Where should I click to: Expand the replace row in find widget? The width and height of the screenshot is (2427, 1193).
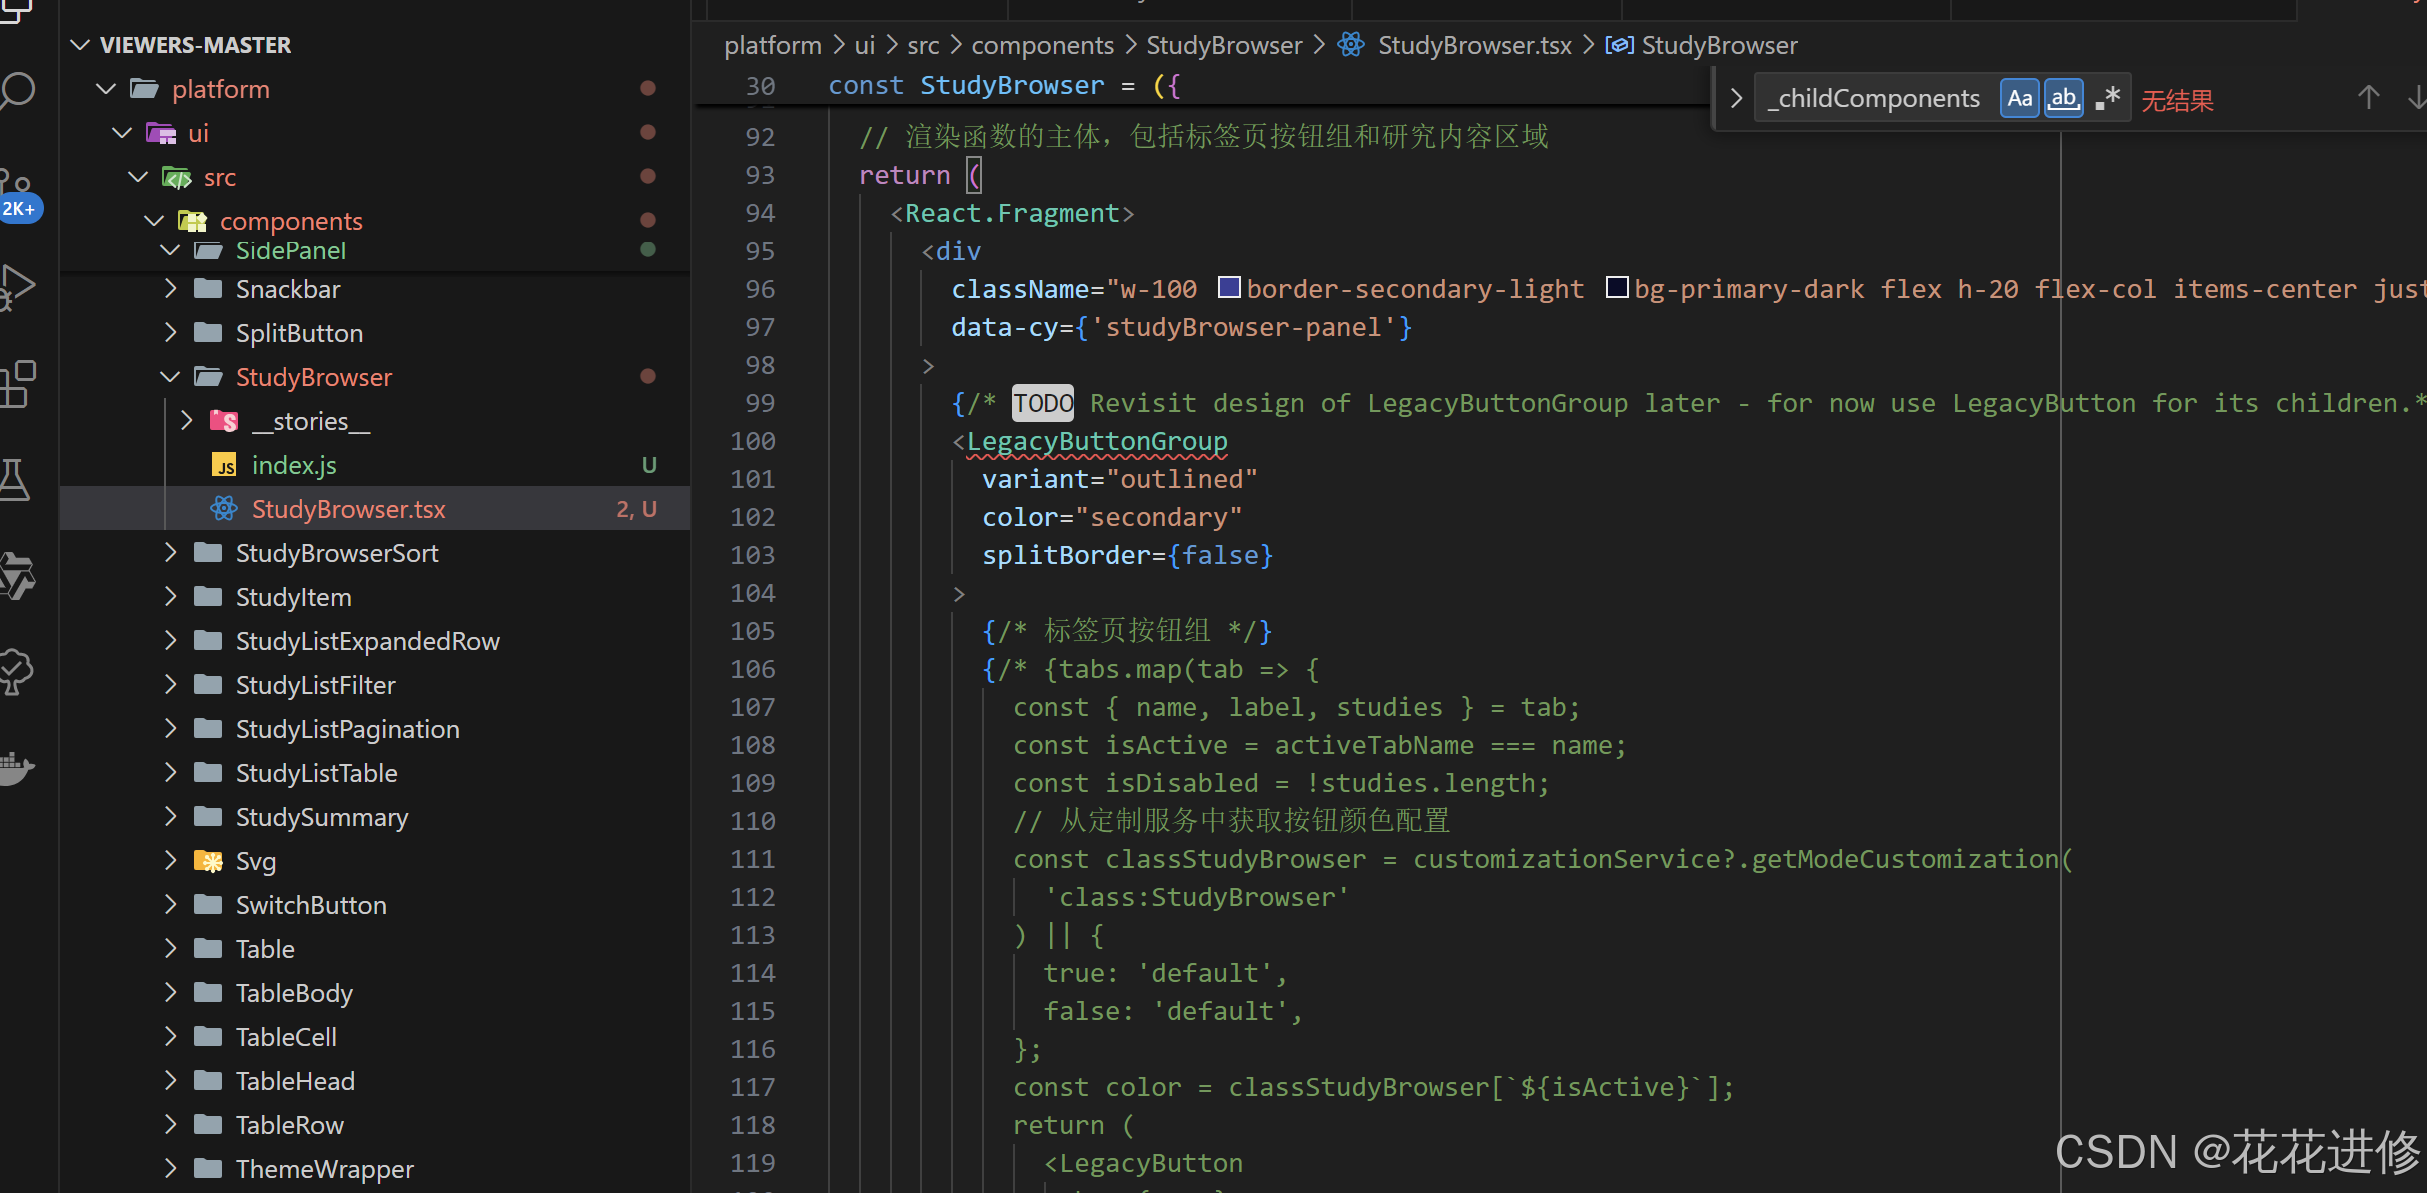(1736, 98)
